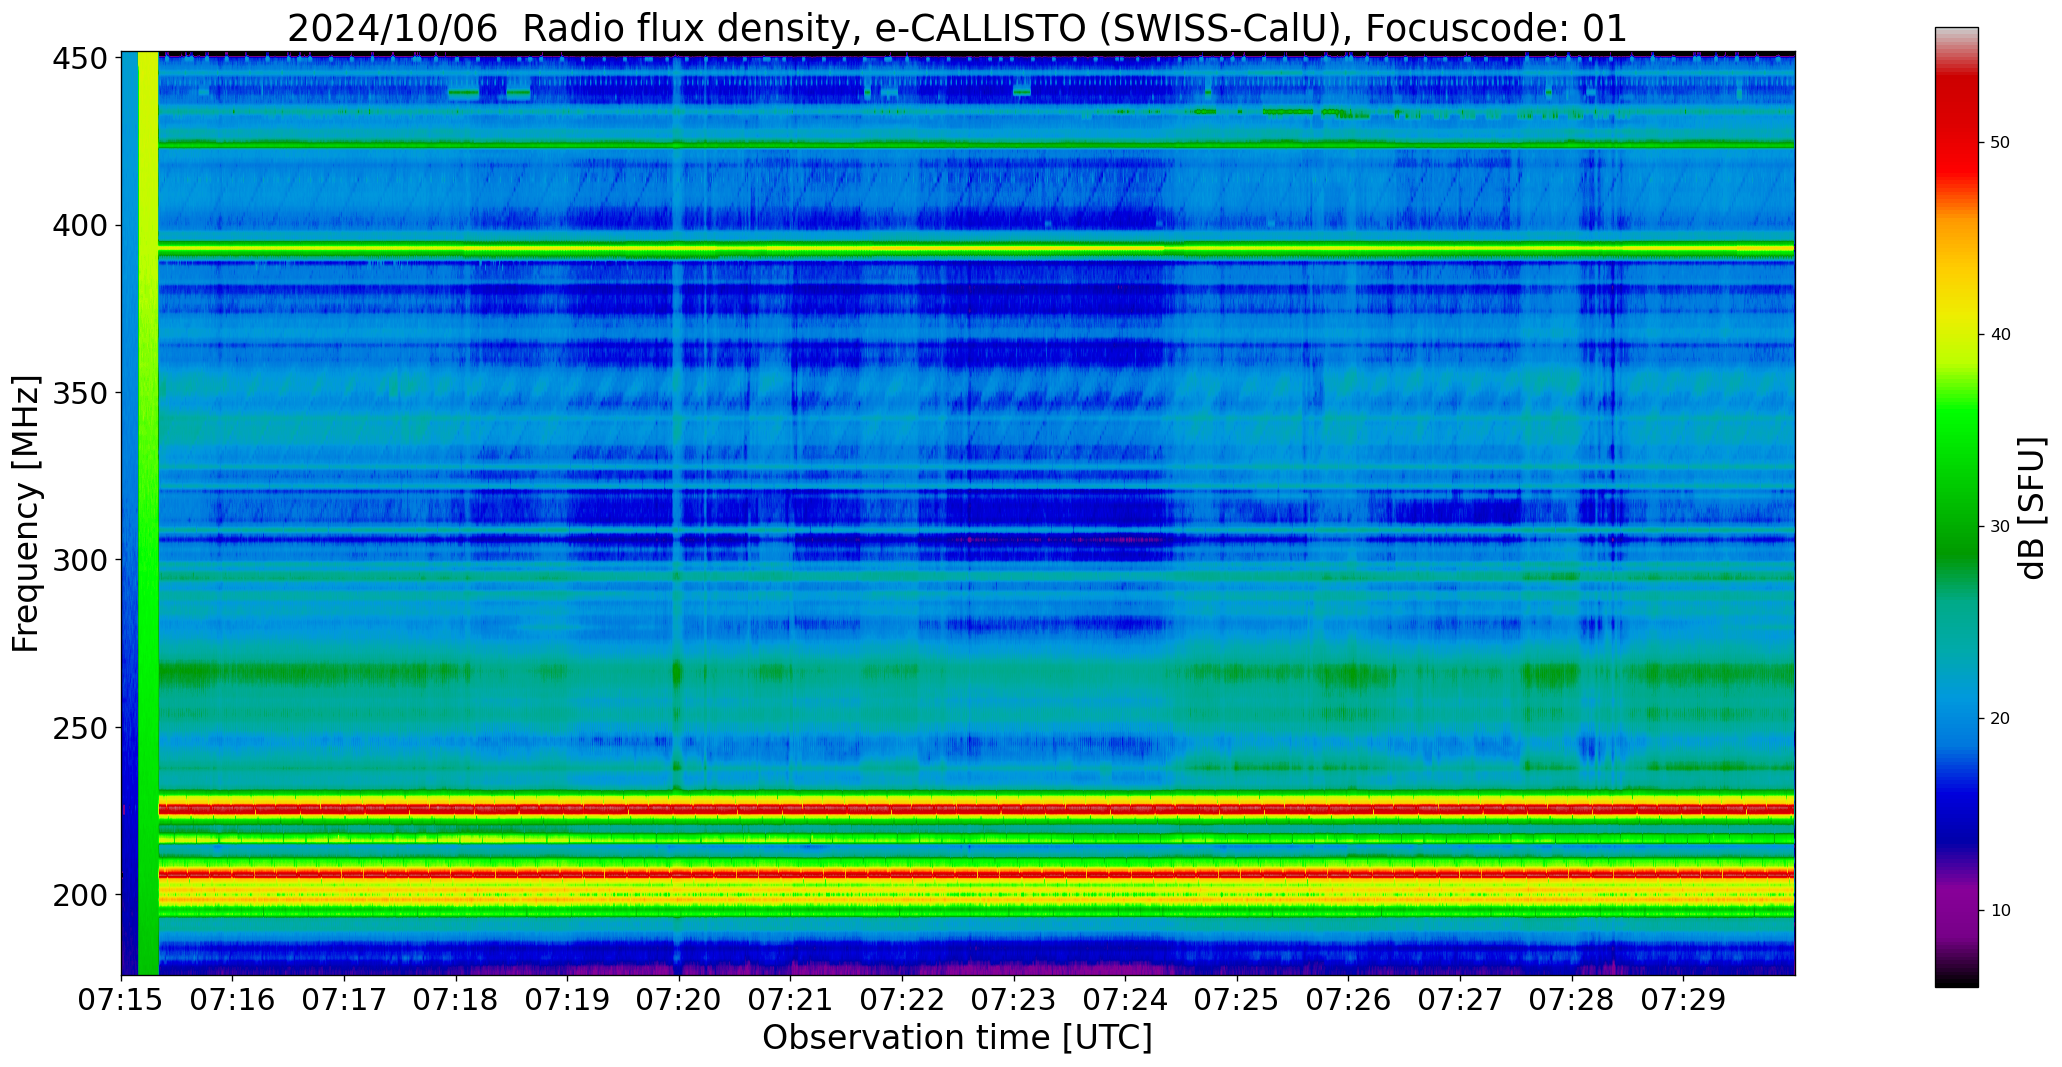2062x1067 pixels.
Task: Click the 07:26 time tick label
Action: pos(1348,1000)
